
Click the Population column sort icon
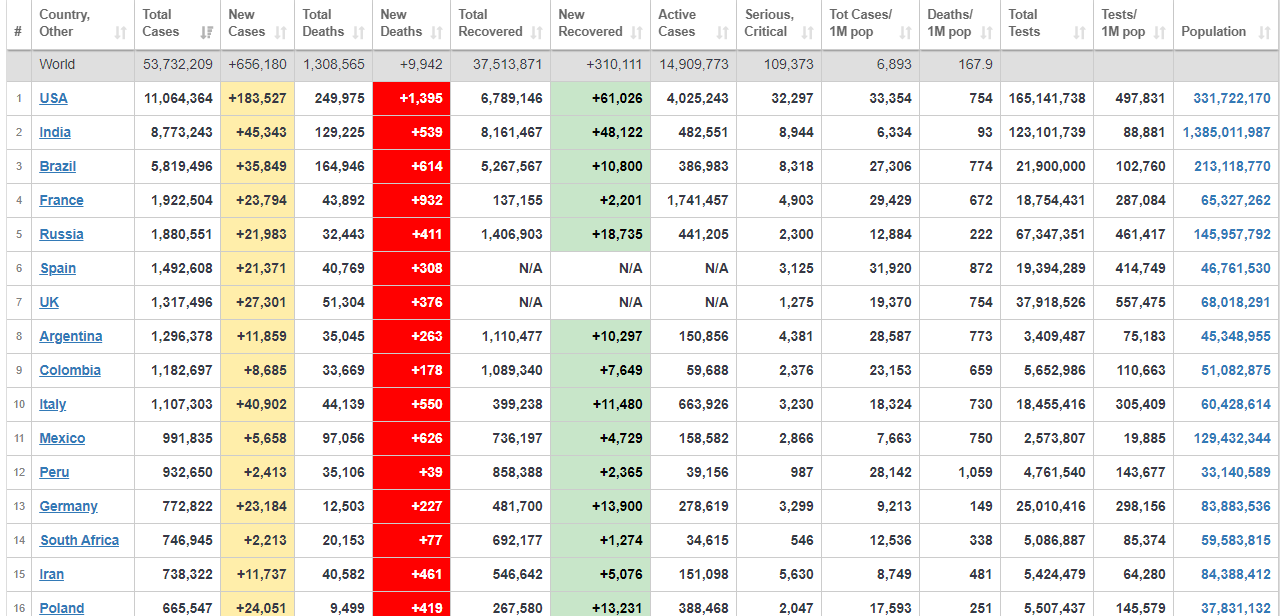click(1265, 32)
